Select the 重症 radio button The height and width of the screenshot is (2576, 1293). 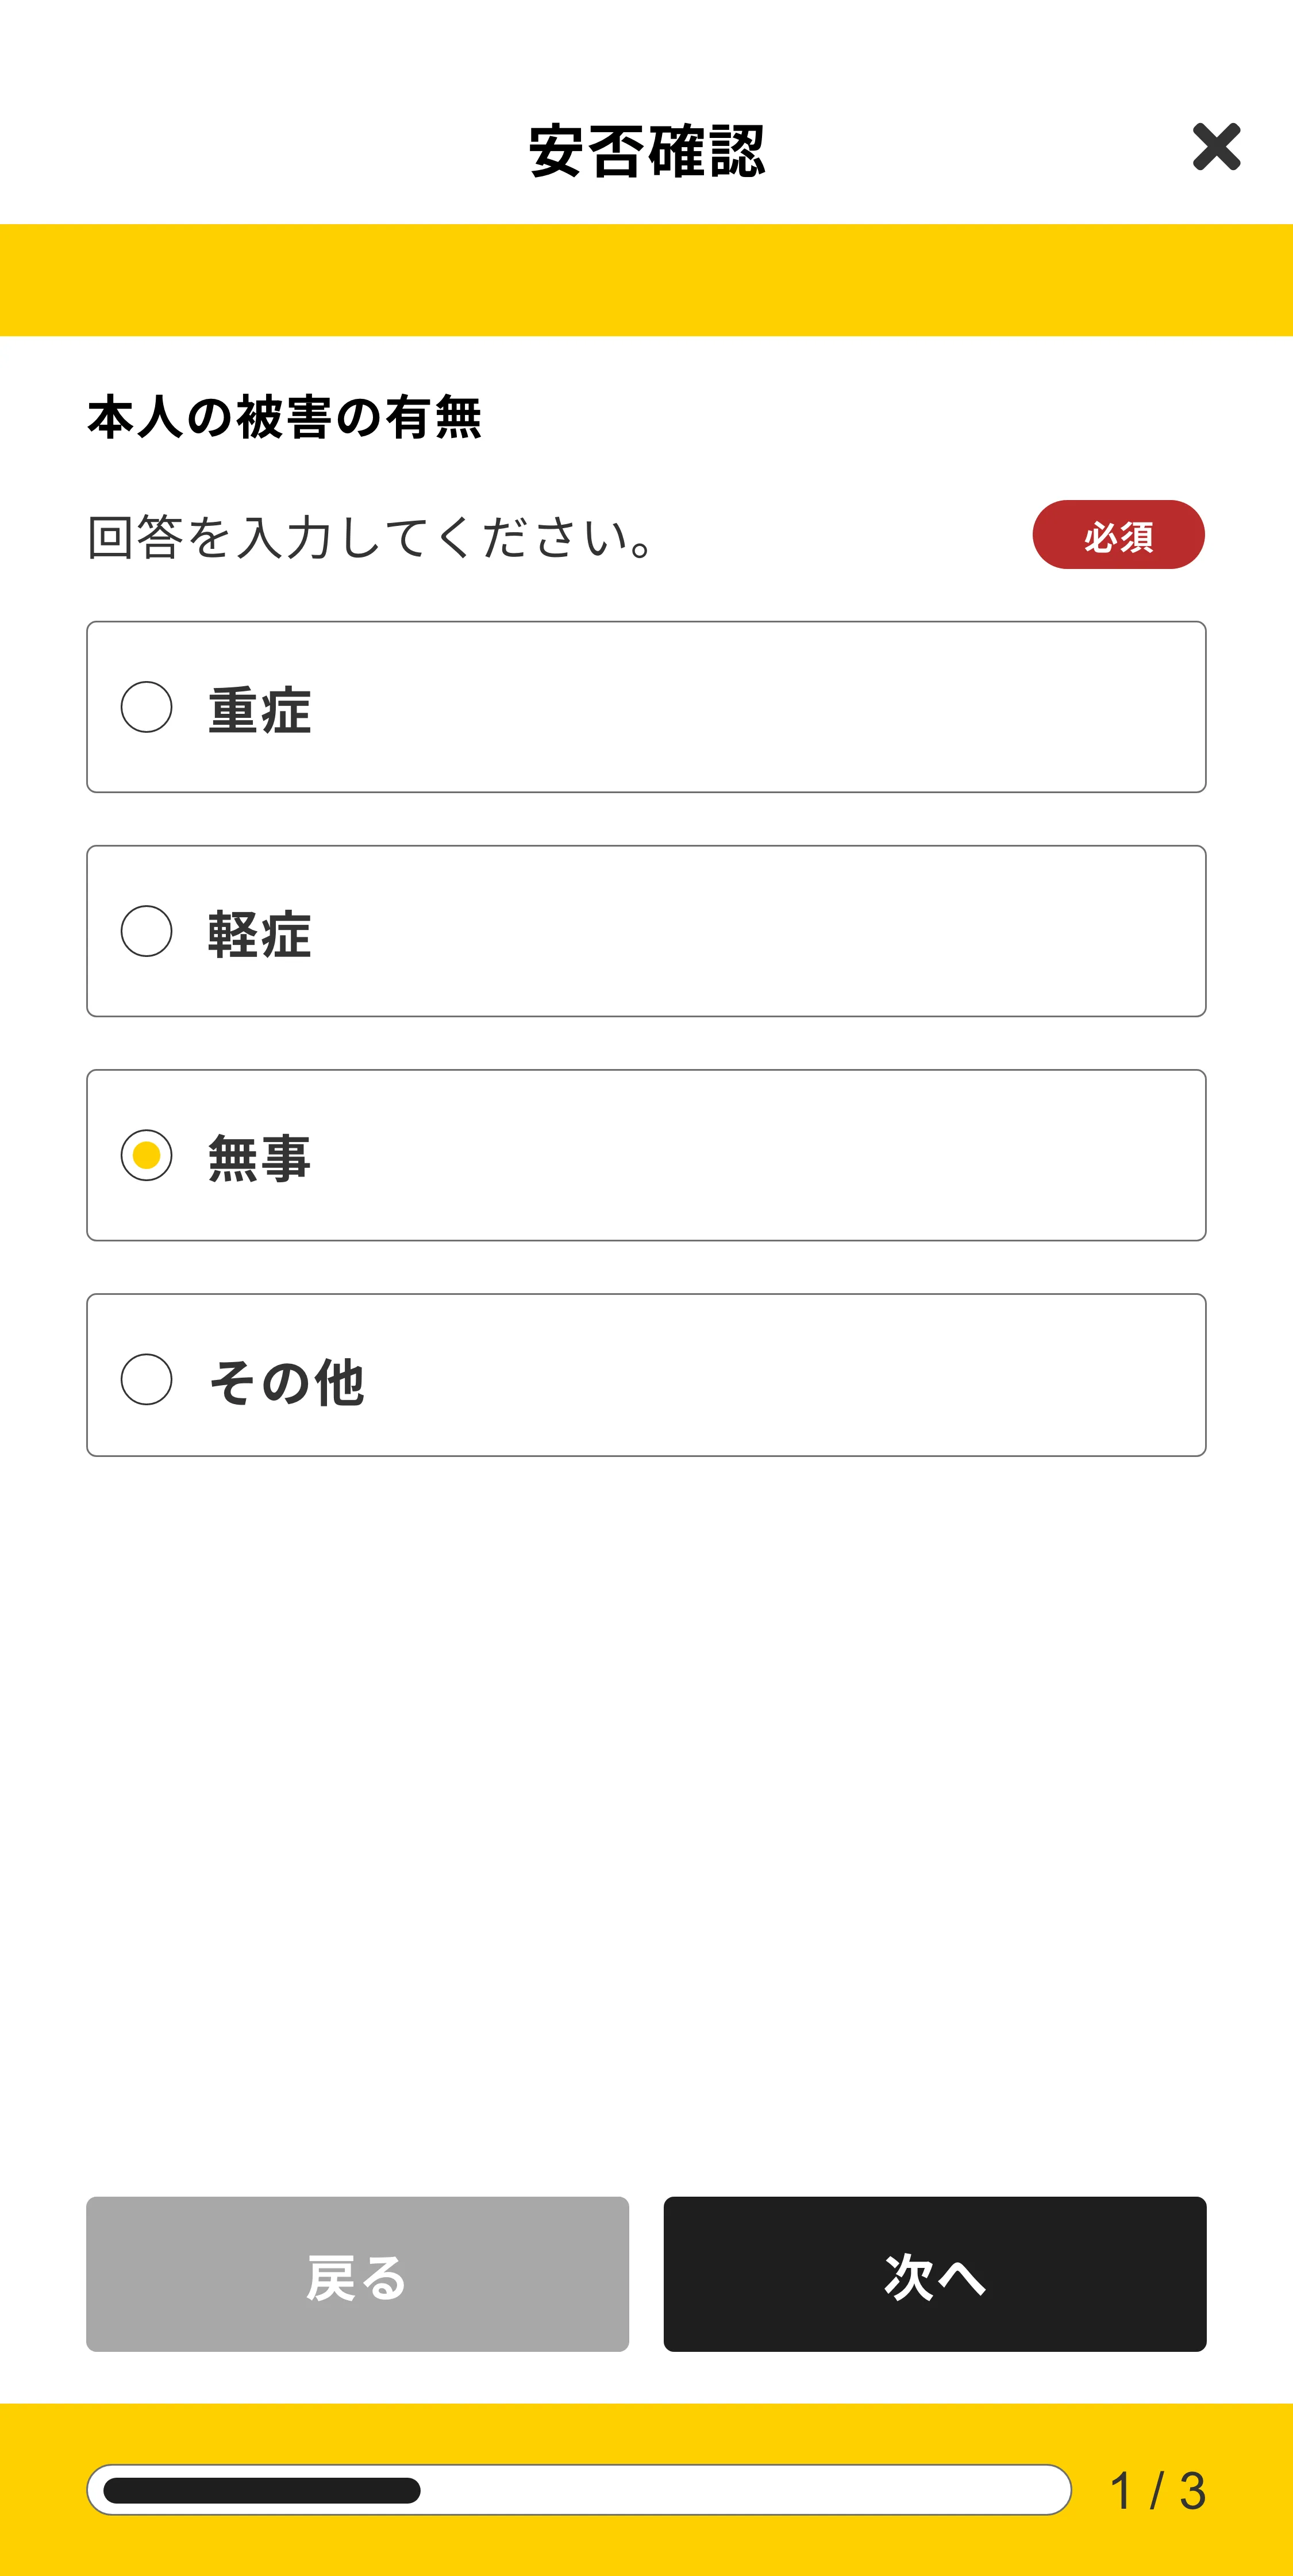coord(146,707)
